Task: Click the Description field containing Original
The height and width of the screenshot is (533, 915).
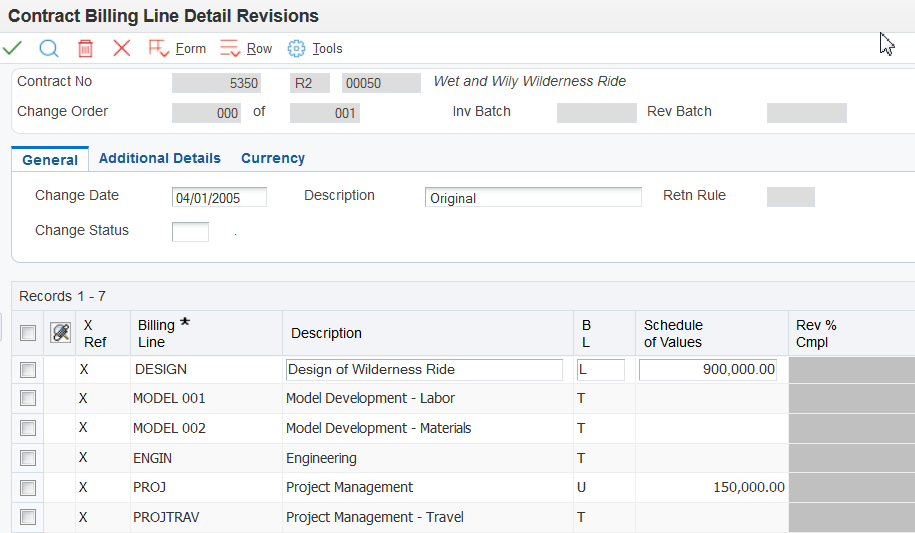Action: pyautogui.click(x=533, y=197)
